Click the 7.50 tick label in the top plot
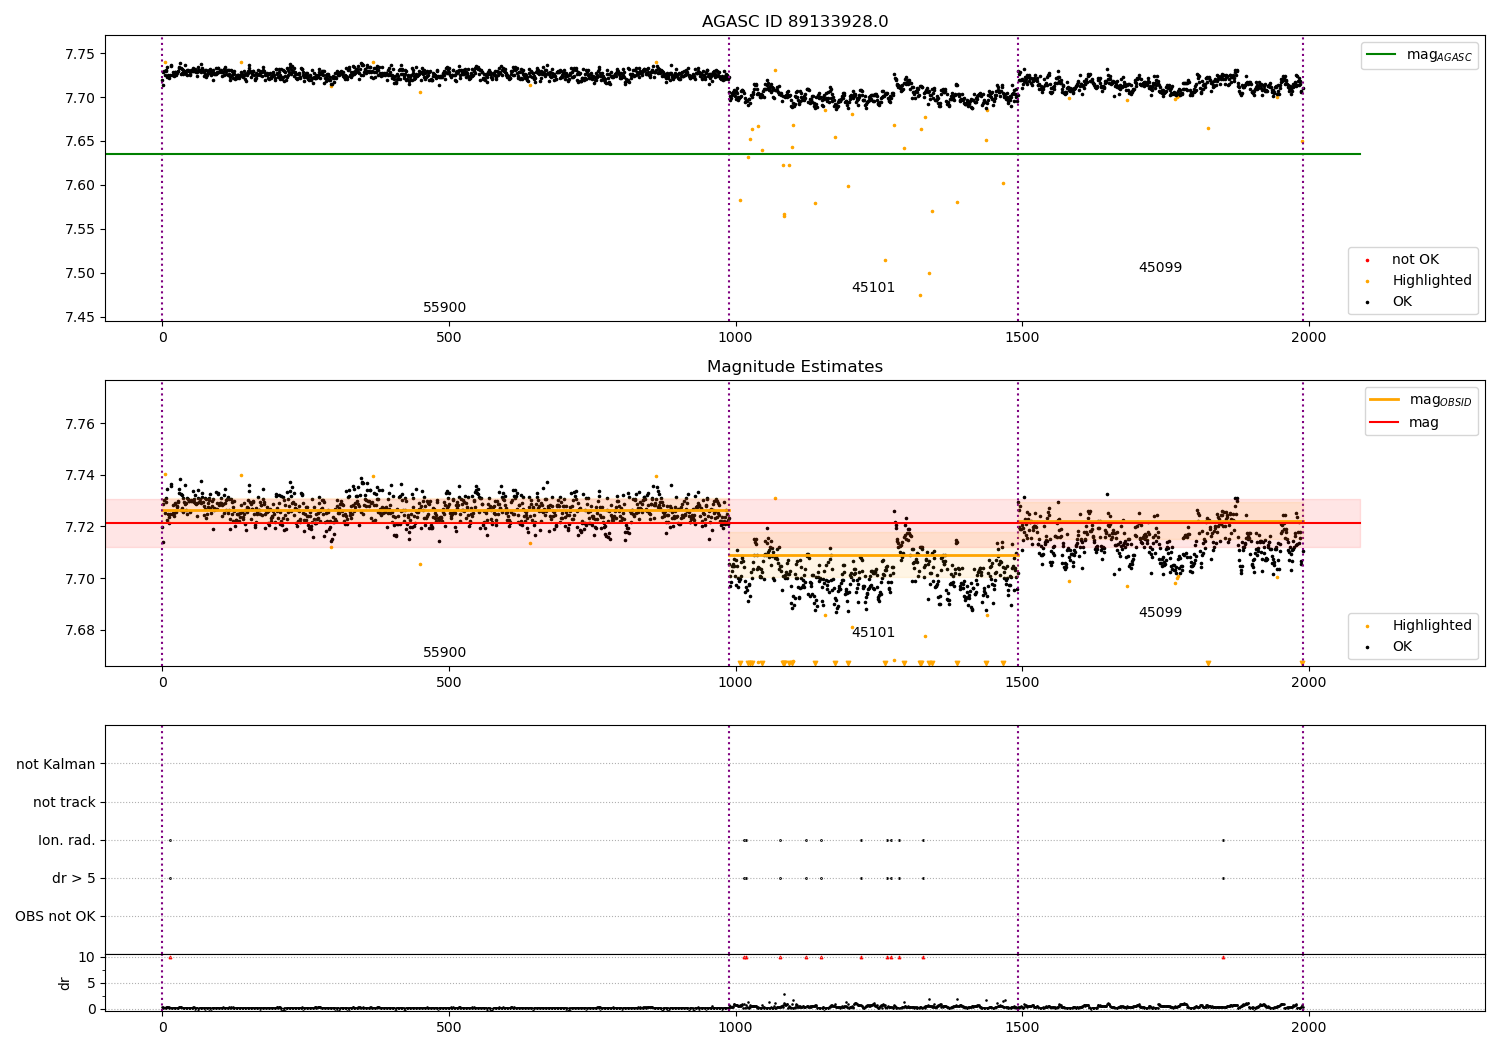 (x=78, y=274)
